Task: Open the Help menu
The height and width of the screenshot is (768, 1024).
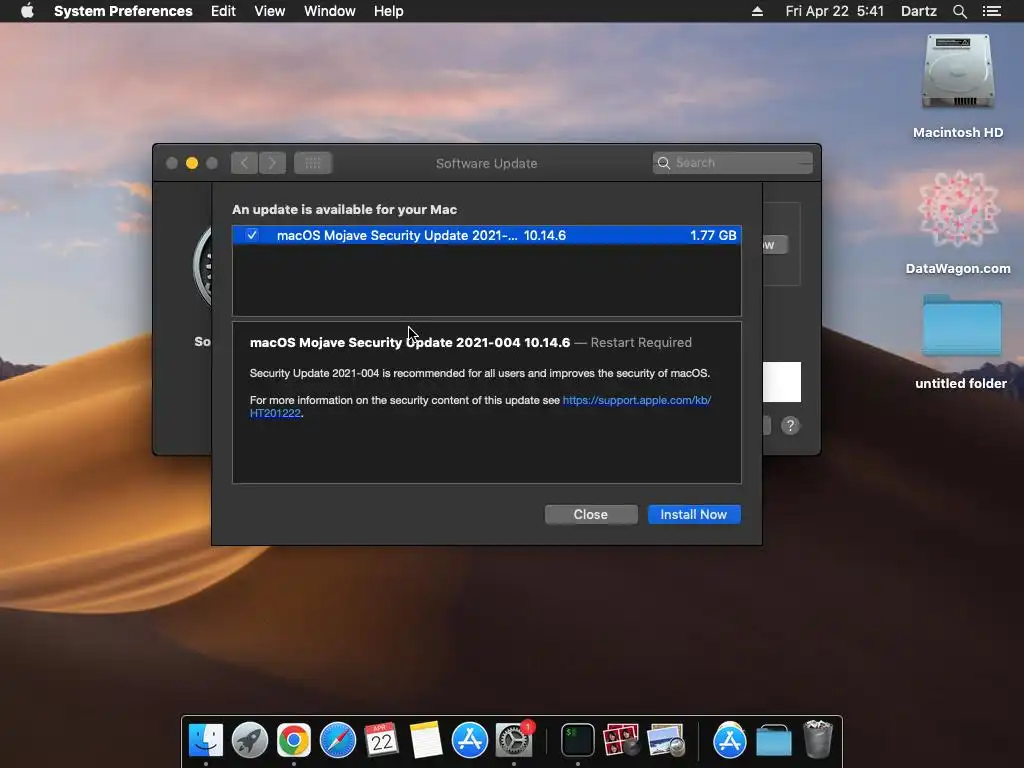Action: [x=389, y=11]
